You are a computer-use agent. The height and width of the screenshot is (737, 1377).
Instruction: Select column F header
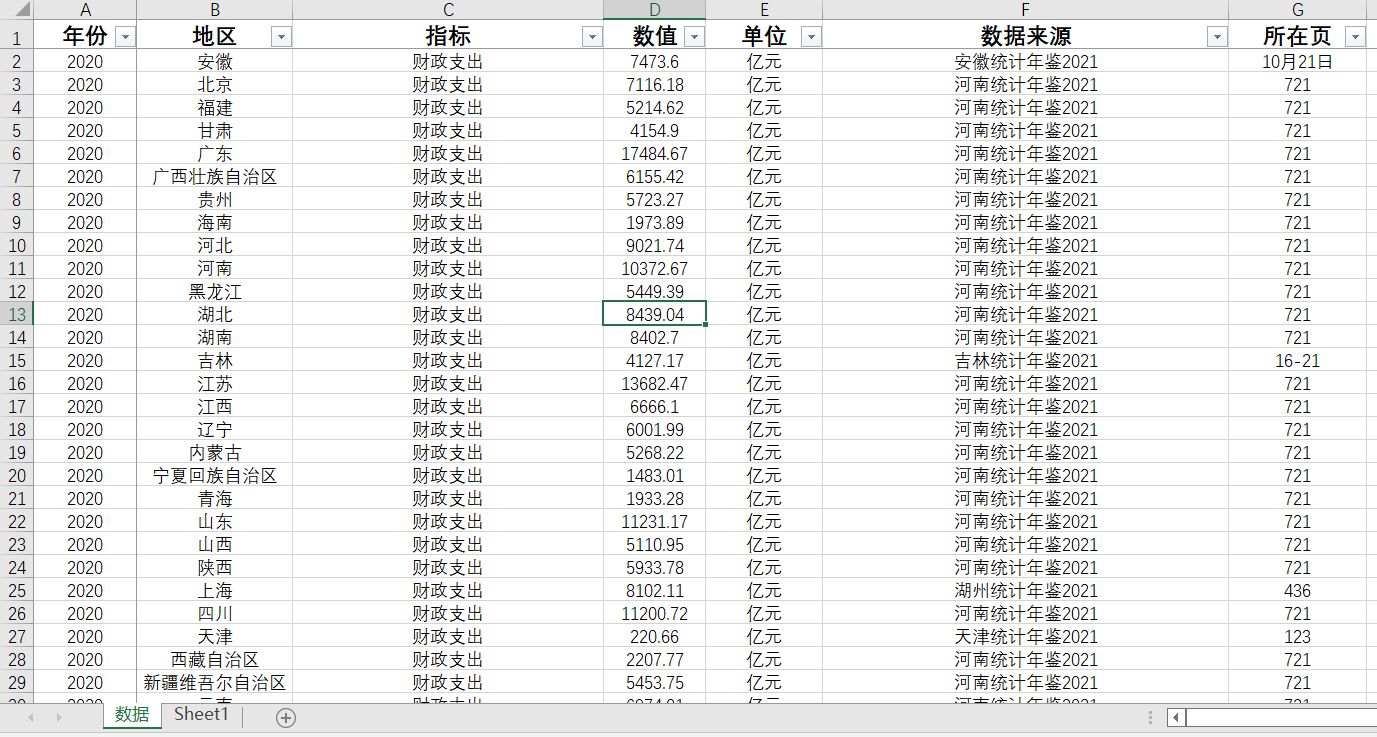coord(1026,10)
